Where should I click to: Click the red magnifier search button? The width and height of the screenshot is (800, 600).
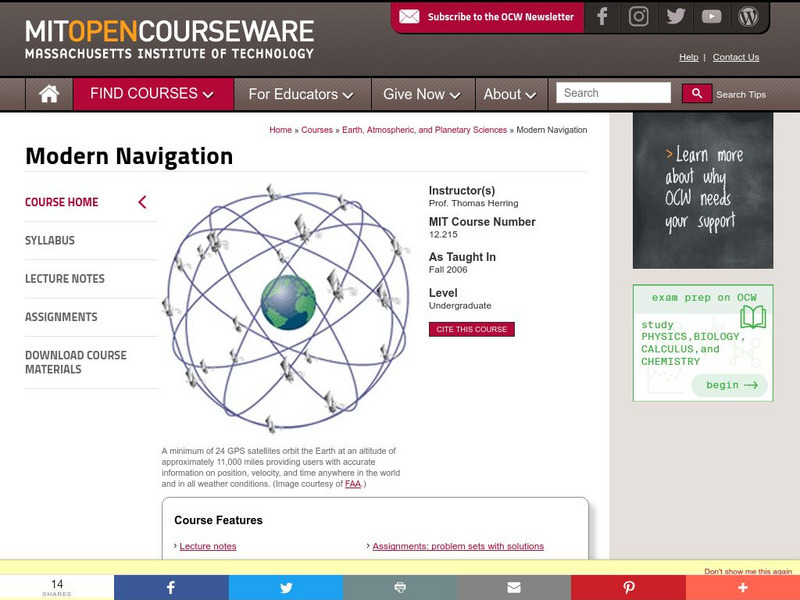pos(696,93)
